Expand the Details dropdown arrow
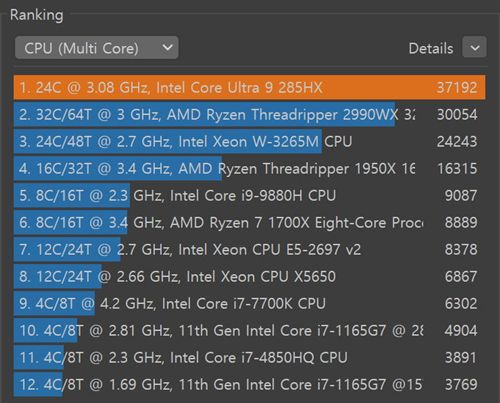500x403 pixels. pyautogui.click(x=474, y=47)
